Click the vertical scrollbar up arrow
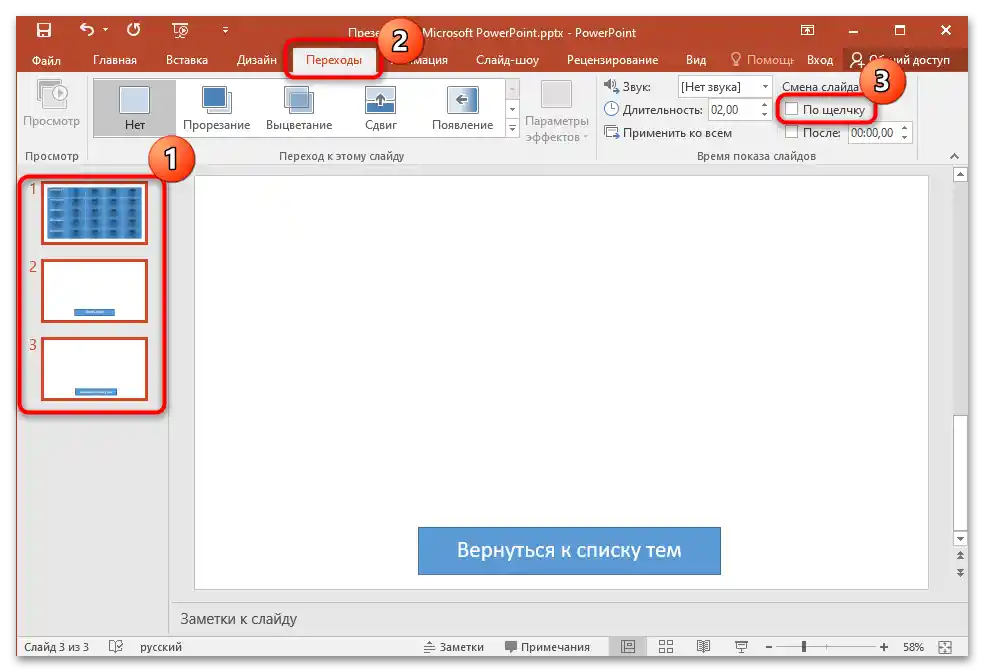This screenshot has height=672, width=984. tap(960, 174)
